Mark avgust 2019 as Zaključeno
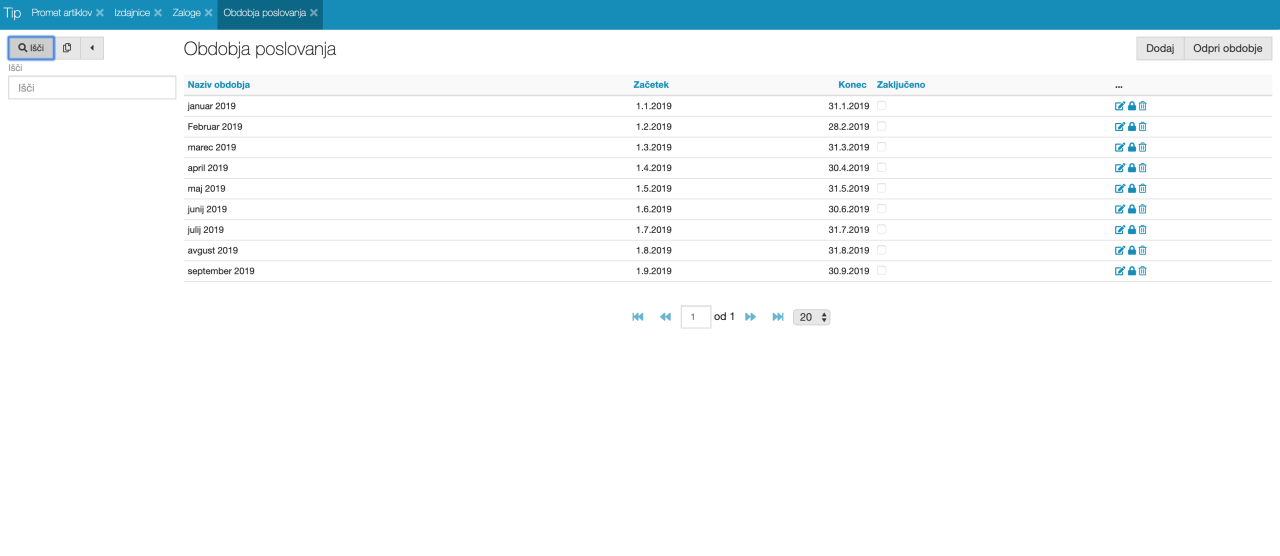Screen dimensions: 1280x556 click(882, 250)
